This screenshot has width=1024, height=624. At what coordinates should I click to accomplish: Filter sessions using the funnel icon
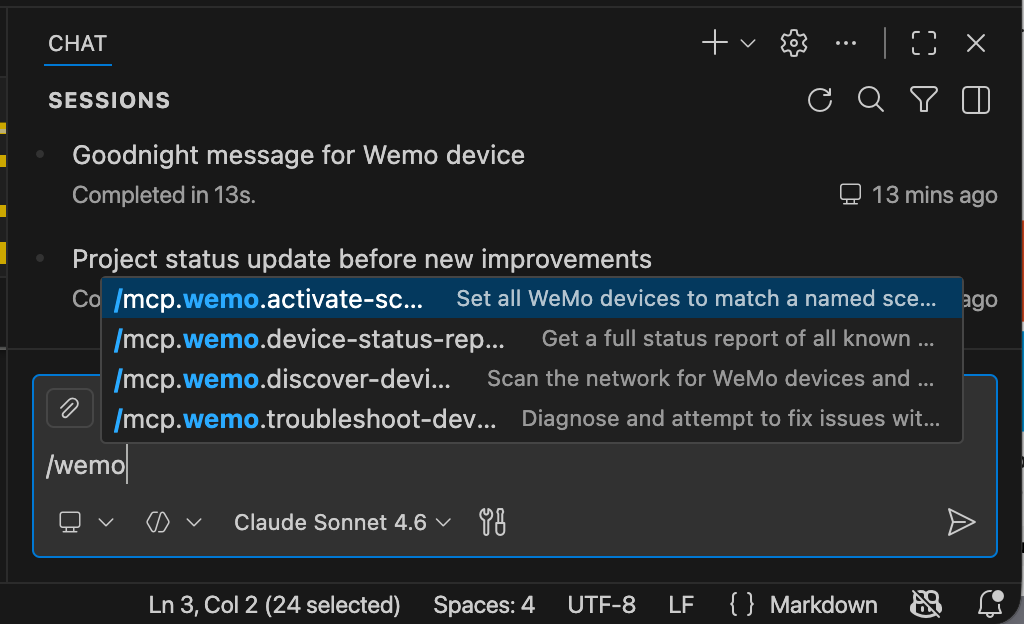tap(923, 100)
